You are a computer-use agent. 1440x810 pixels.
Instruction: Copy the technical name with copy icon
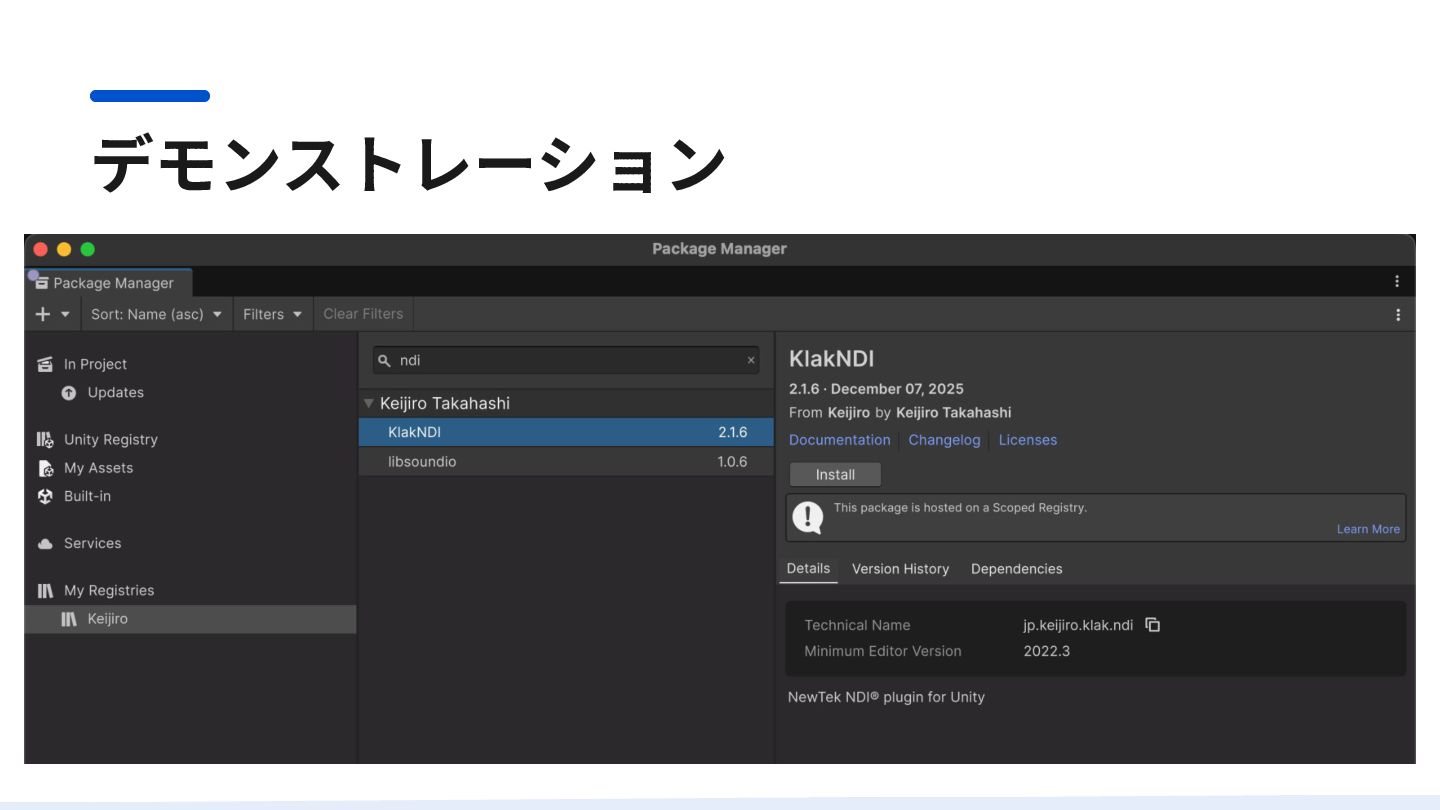point(1152,624)
